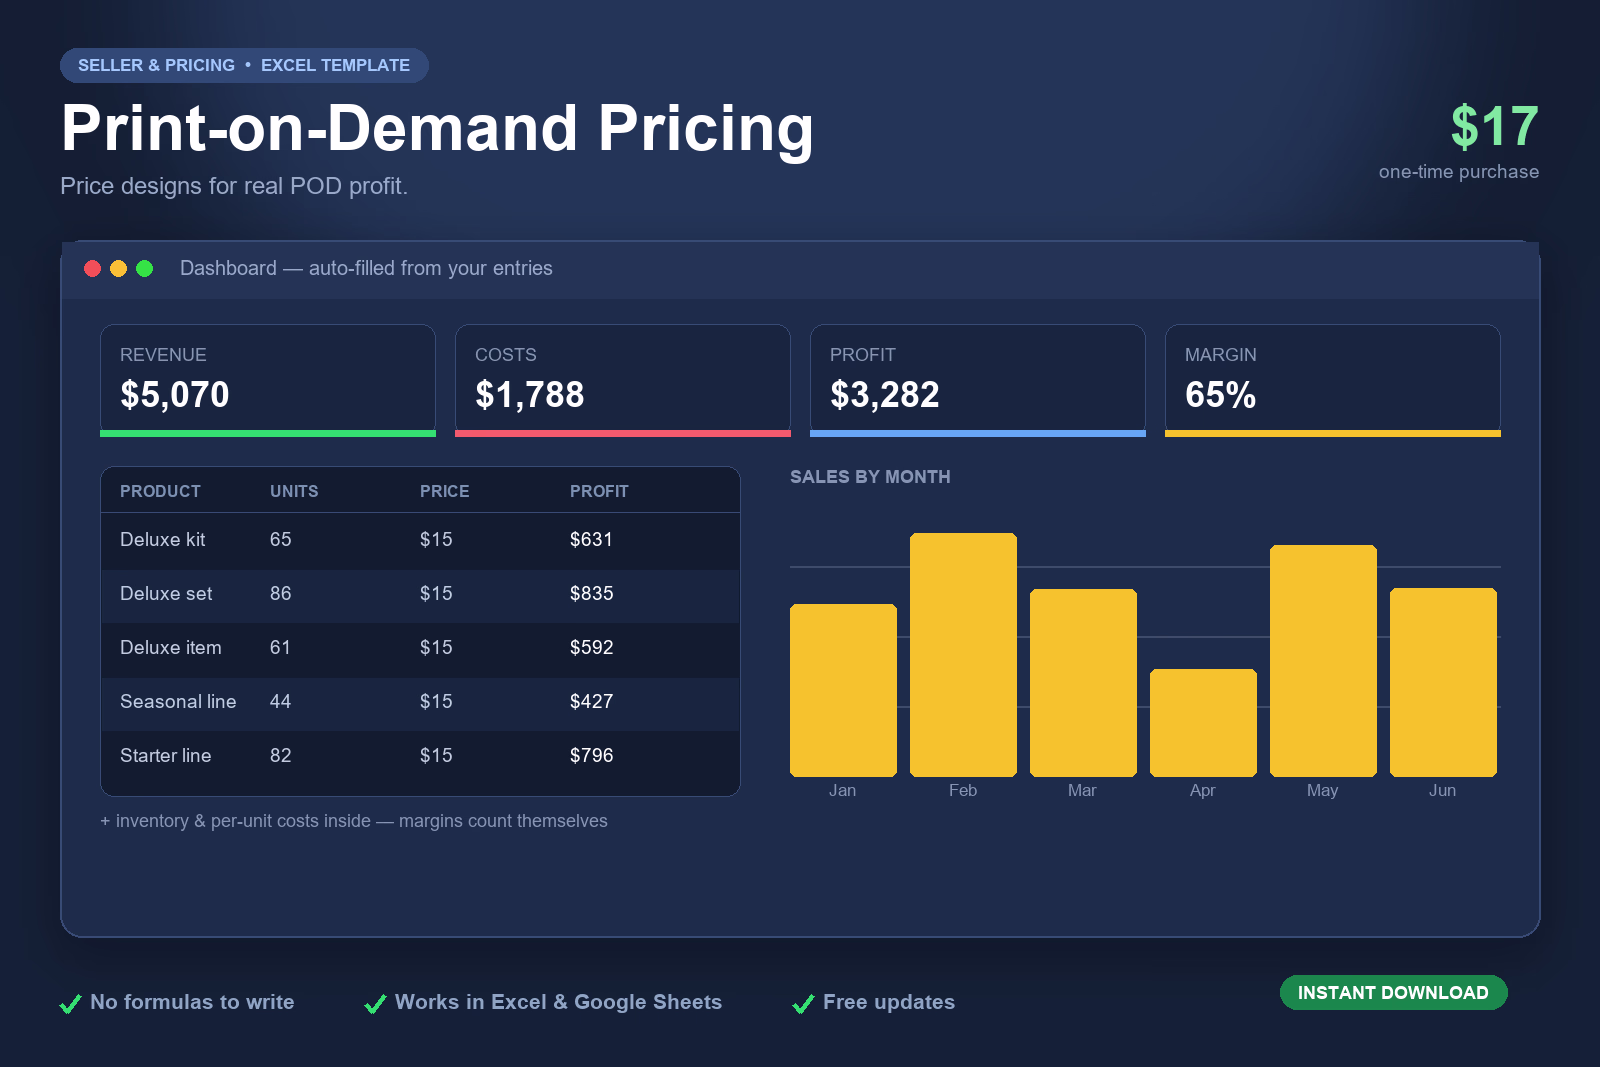Click the February bar in sales chart
The width and height of the screenshot is (1600, 1067).
click(x=963, y=655)
